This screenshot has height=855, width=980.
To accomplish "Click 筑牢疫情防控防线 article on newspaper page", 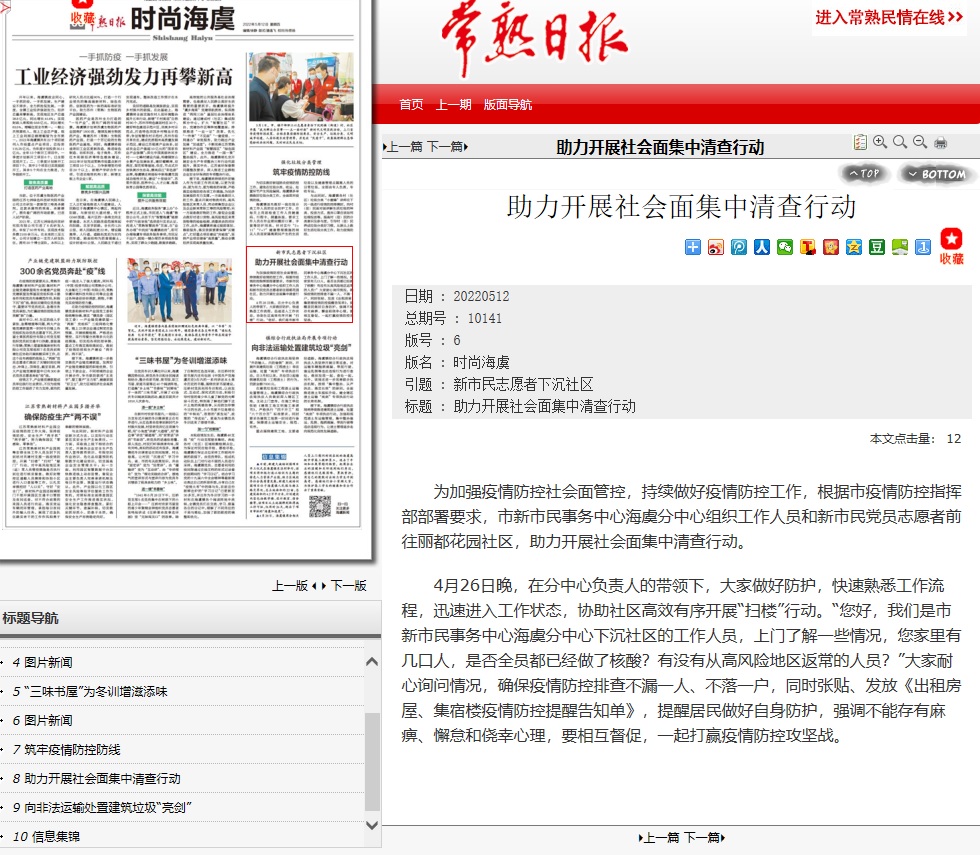I will [301, 199].
